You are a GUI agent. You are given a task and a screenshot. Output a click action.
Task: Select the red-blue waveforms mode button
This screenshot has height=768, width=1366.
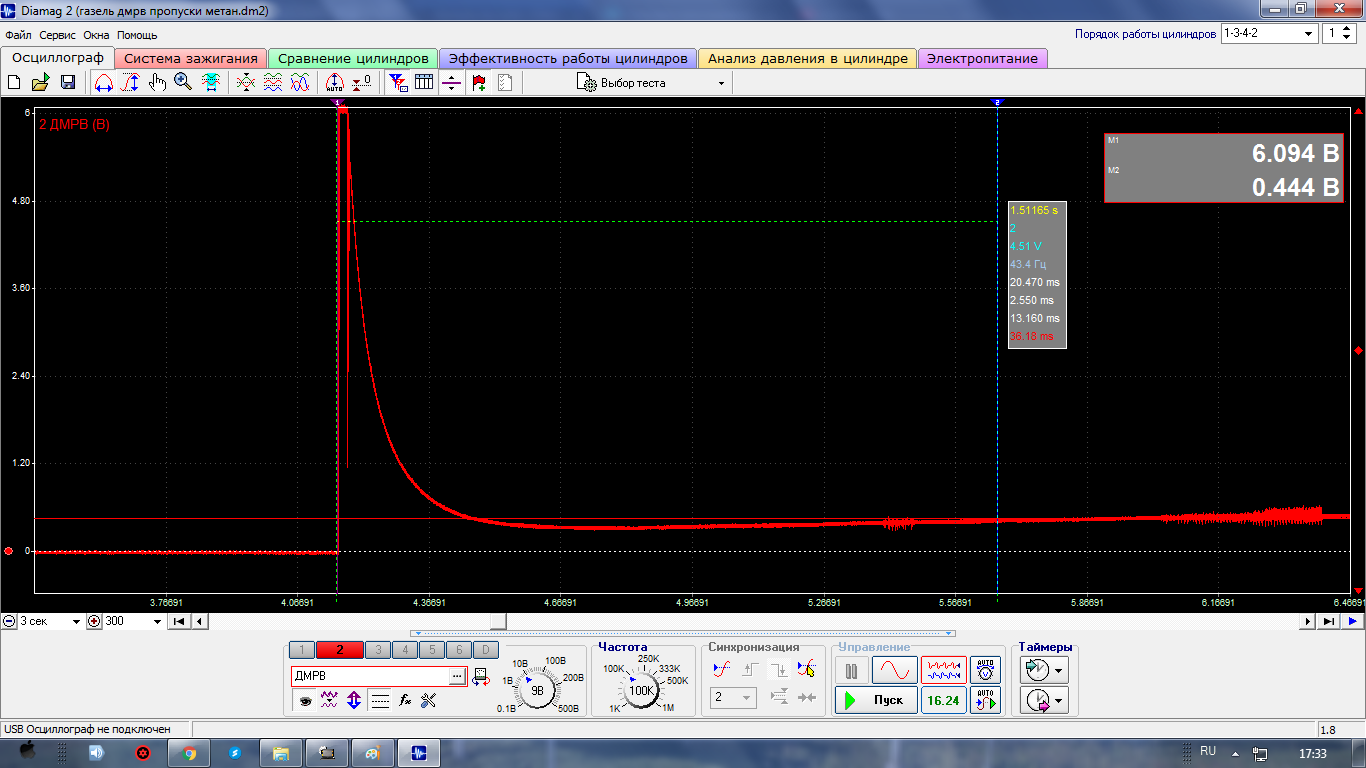tap(944, 670)
